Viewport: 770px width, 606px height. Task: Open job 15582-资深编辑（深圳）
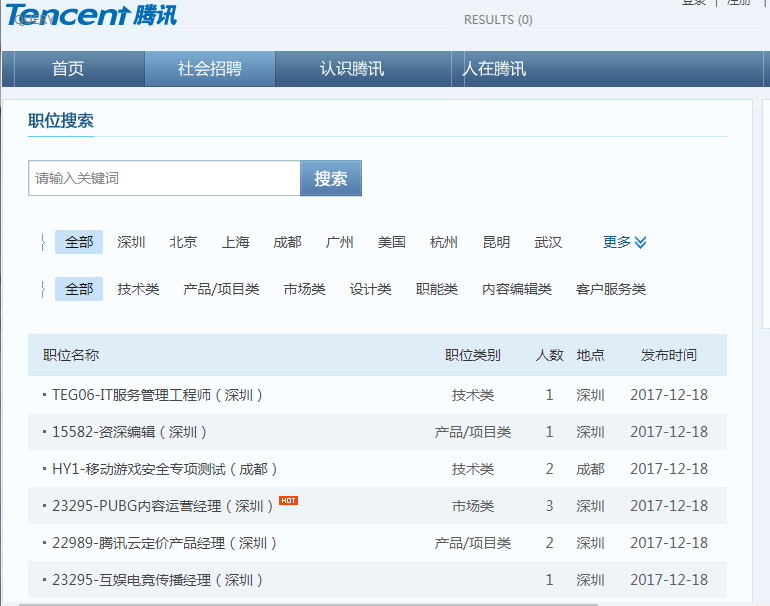pos(129,432)
